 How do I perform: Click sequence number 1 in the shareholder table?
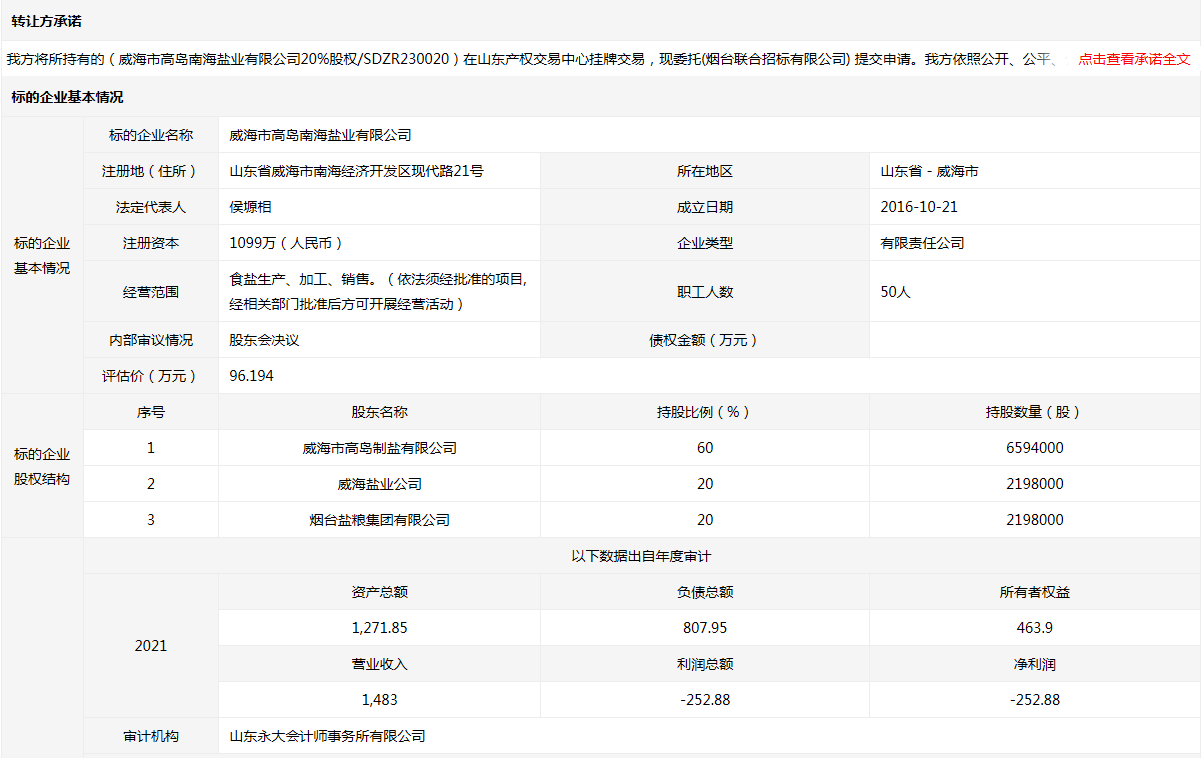point(151,448)
